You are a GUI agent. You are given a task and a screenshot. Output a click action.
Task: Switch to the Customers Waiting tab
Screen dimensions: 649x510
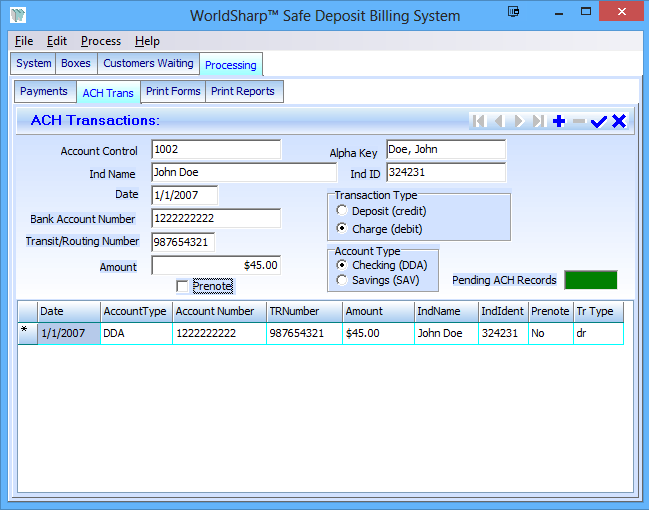click(148, 63)
